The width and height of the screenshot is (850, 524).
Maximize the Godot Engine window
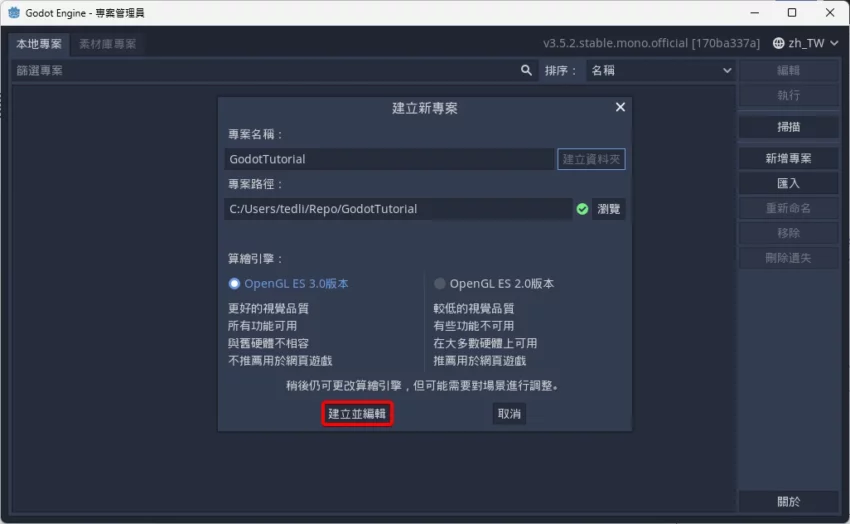tap(792, 12)
